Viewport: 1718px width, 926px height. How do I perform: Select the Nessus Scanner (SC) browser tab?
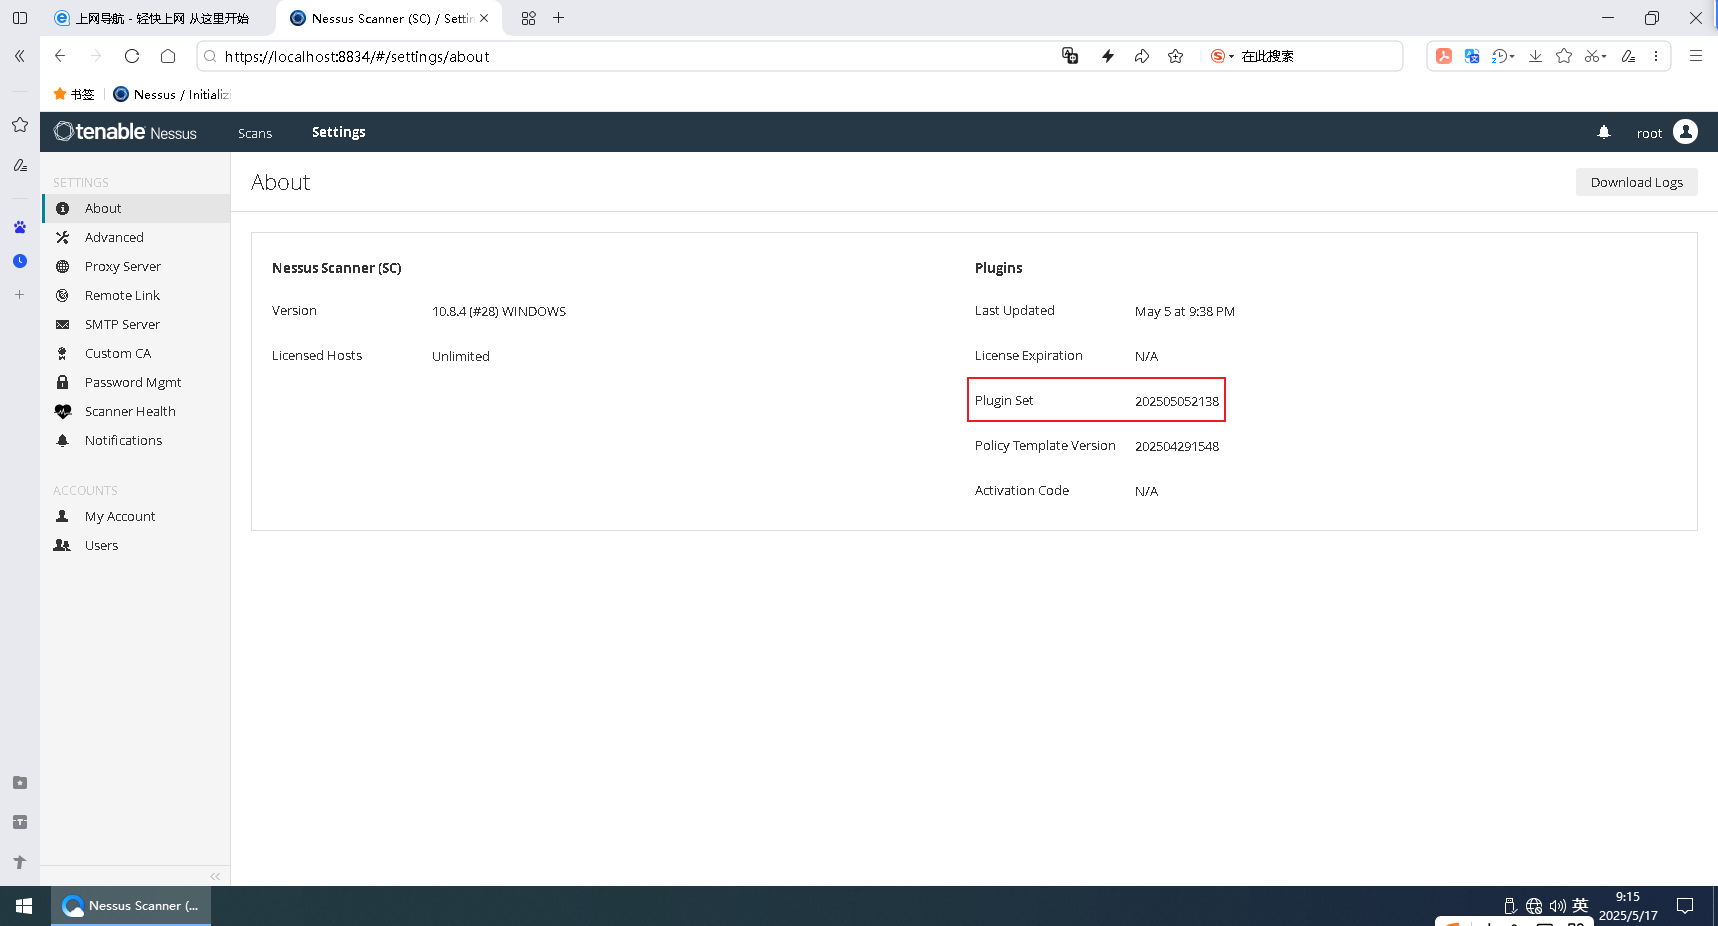tap(388, 18)
